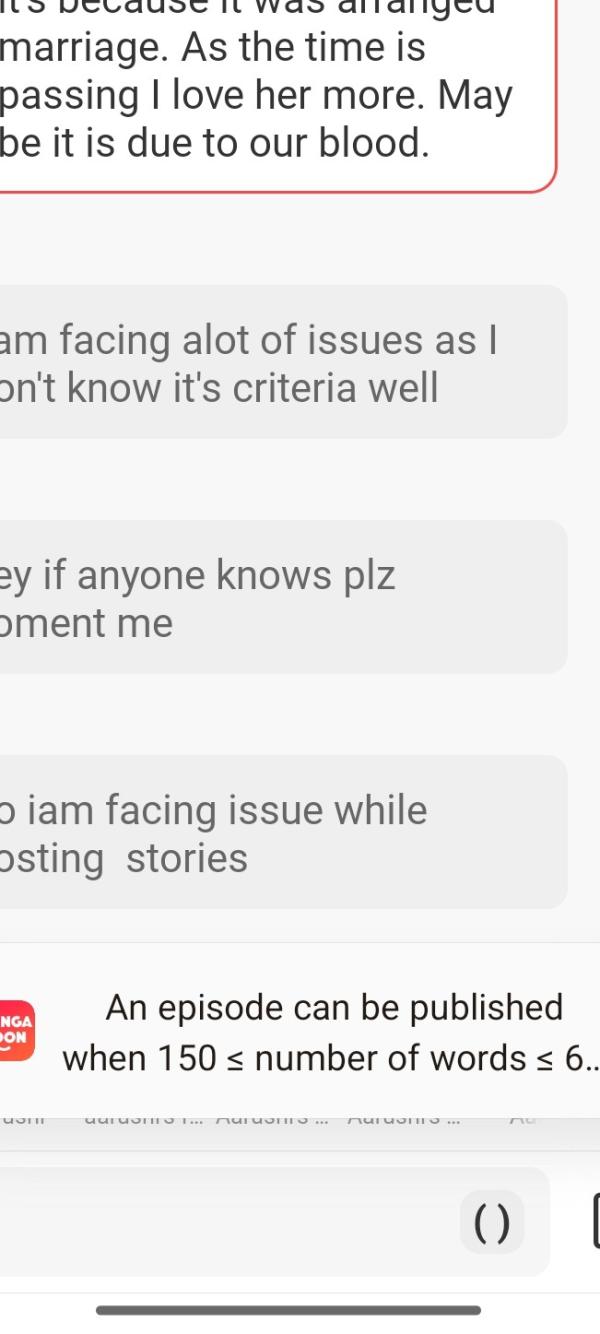The width and height of the screenshot is (600, 1334).
Task: Tap the cut-off icon beside the parentheses button
Action: tap(596, 1220)
